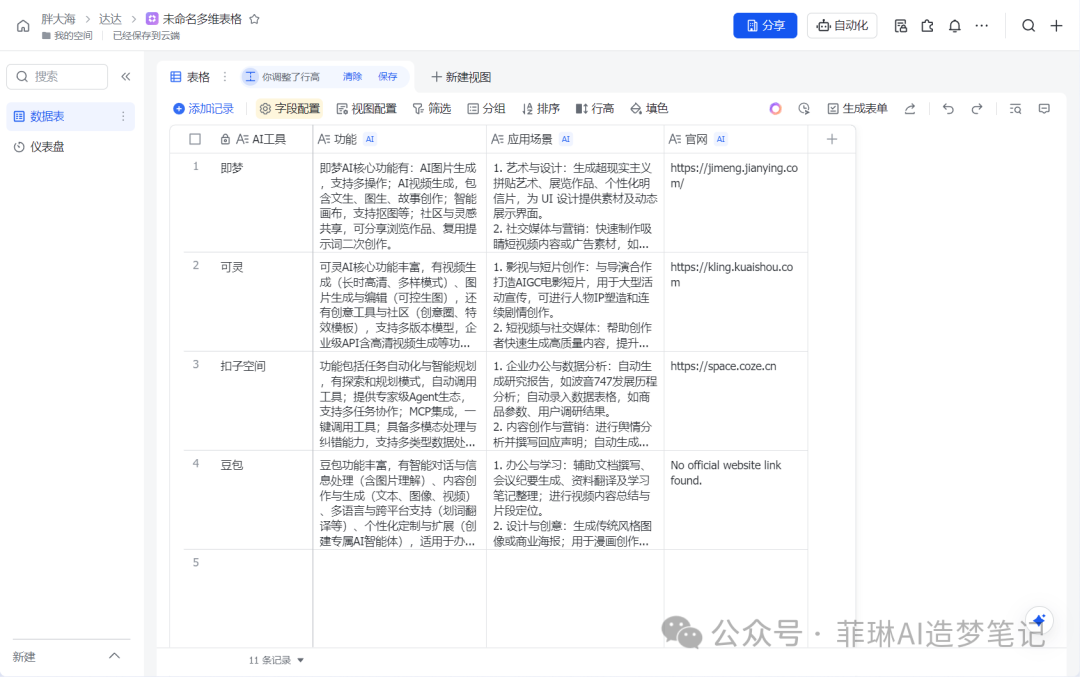The width and height of the screenshot is (1080, 677).
Task: Open the 分享 share button
Action: [765, 25]
